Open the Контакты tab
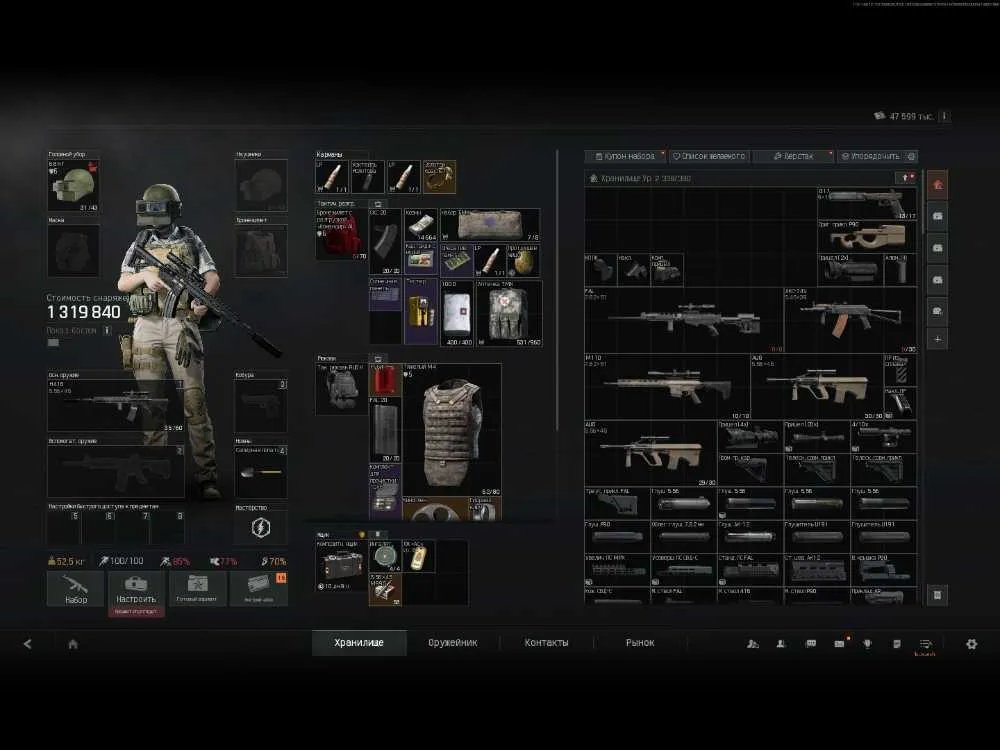 pyautogui.click(x=547, y=643)
